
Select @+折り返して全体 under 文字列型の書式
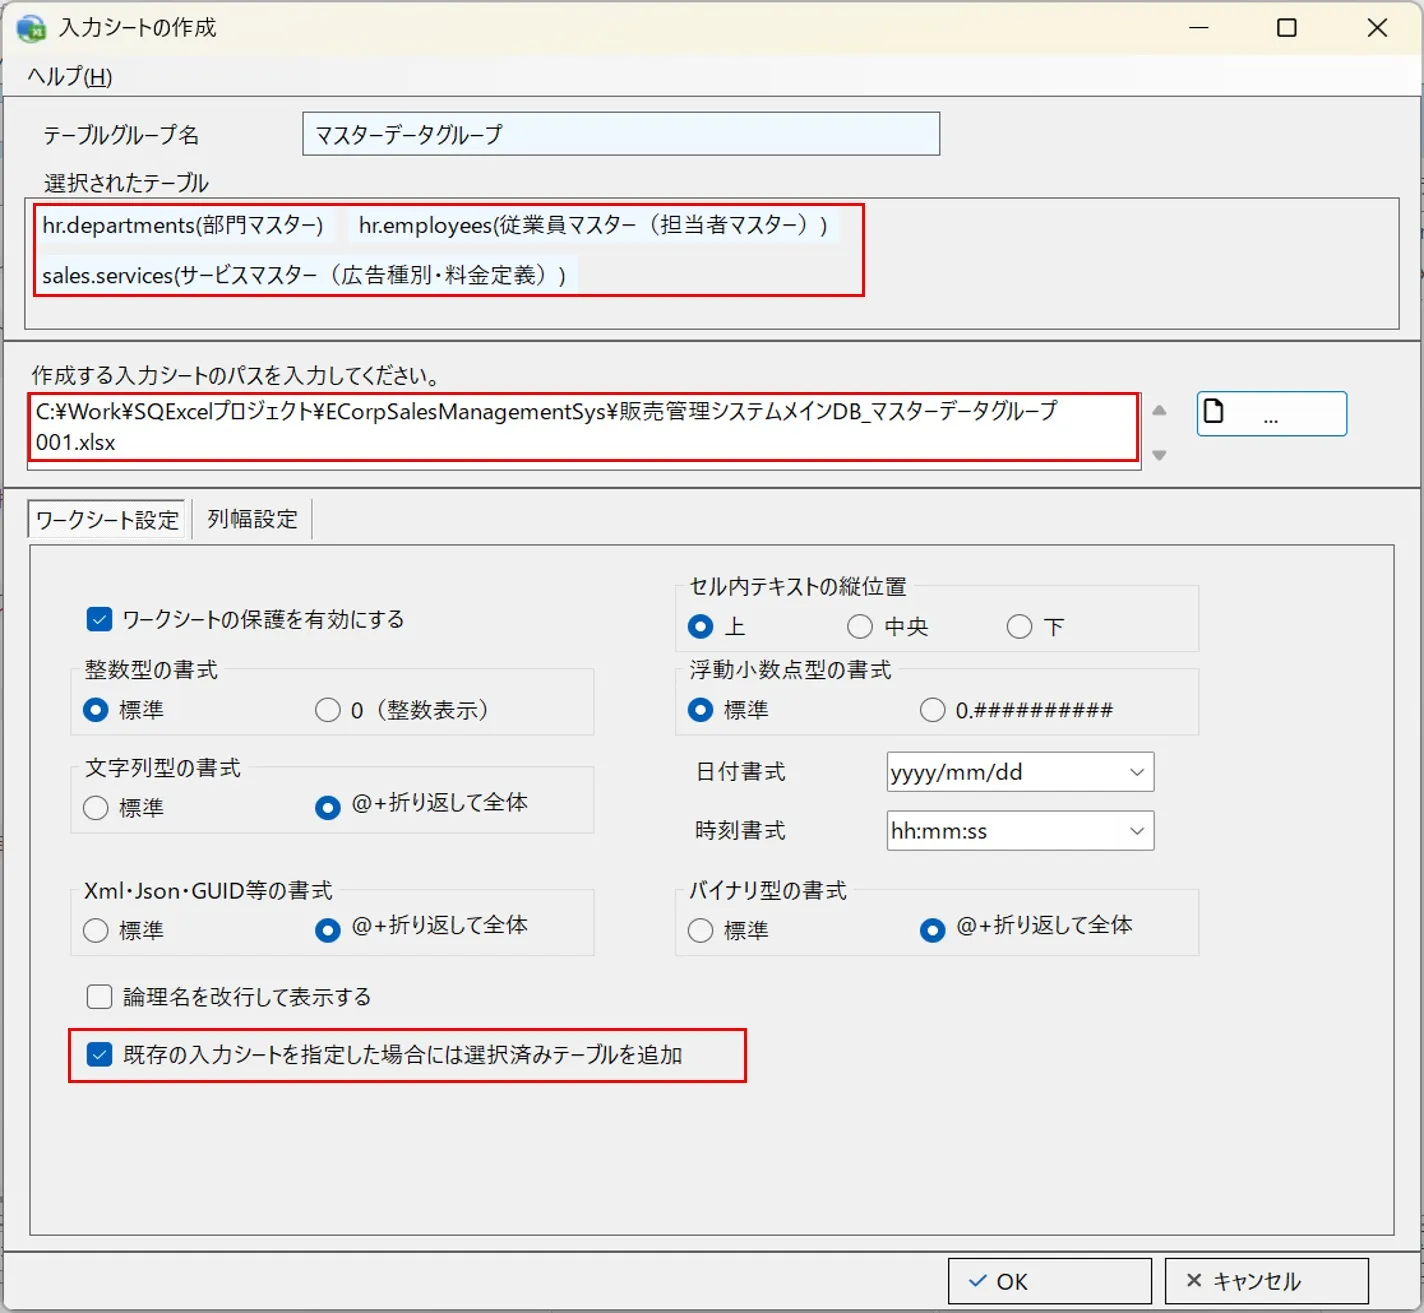coord(328,808)
